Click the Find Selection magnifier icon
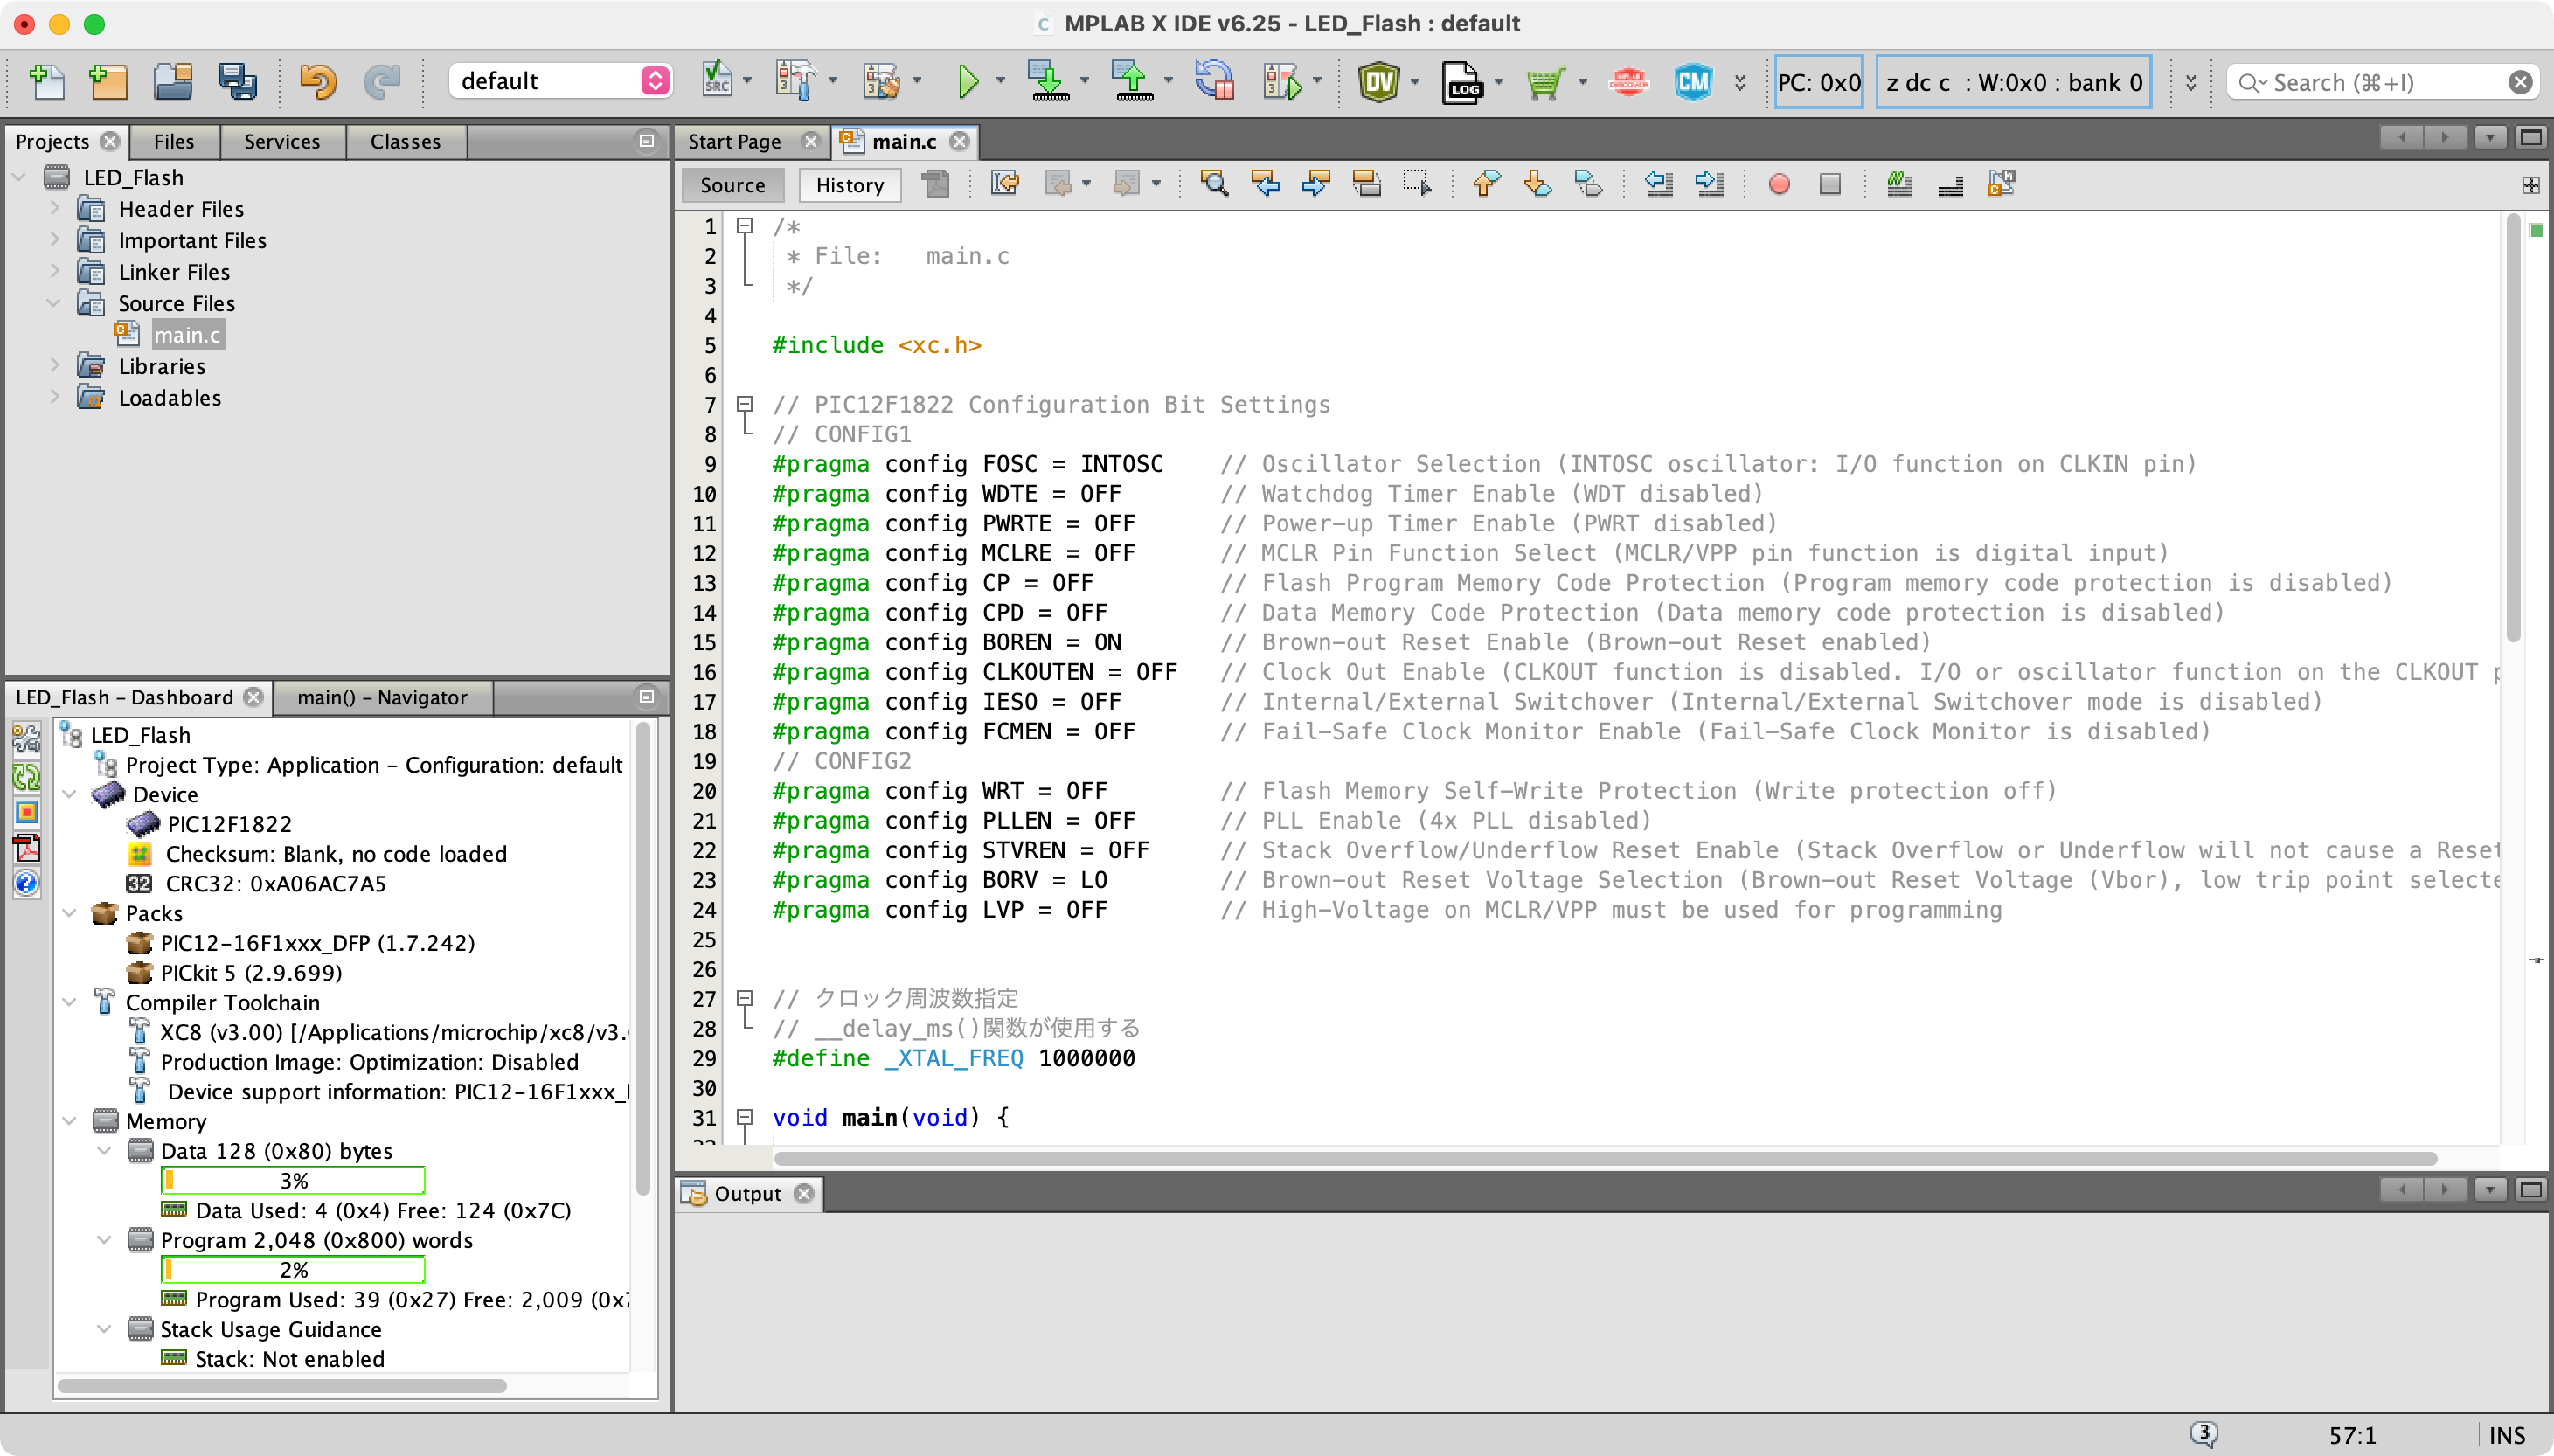Viewport: 2554px width, 1456px height. pos(1213,184)
